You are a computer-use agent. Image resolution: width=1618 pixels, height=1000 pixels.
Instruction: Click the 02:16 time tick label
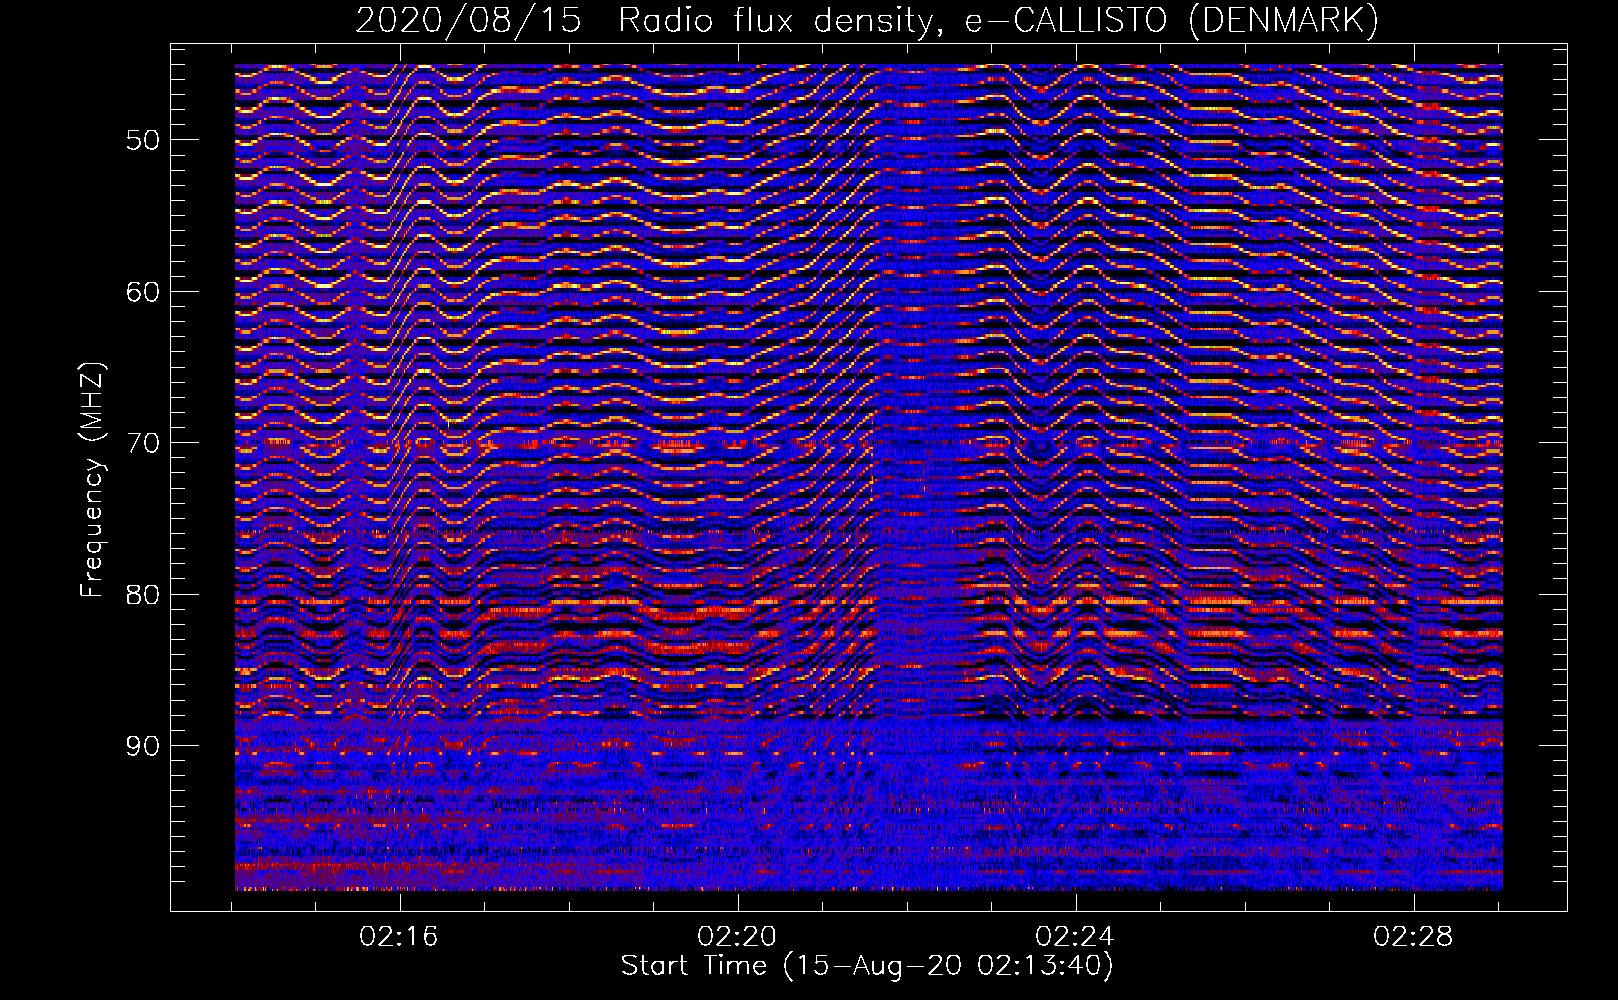pyautogui.click(x=400, y=937)
